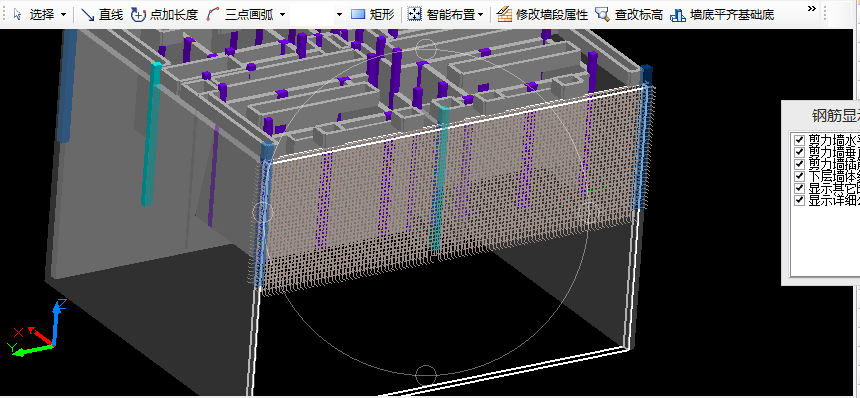
Task: Disable the 显示详细 checkbox
Action: [799, 200]
